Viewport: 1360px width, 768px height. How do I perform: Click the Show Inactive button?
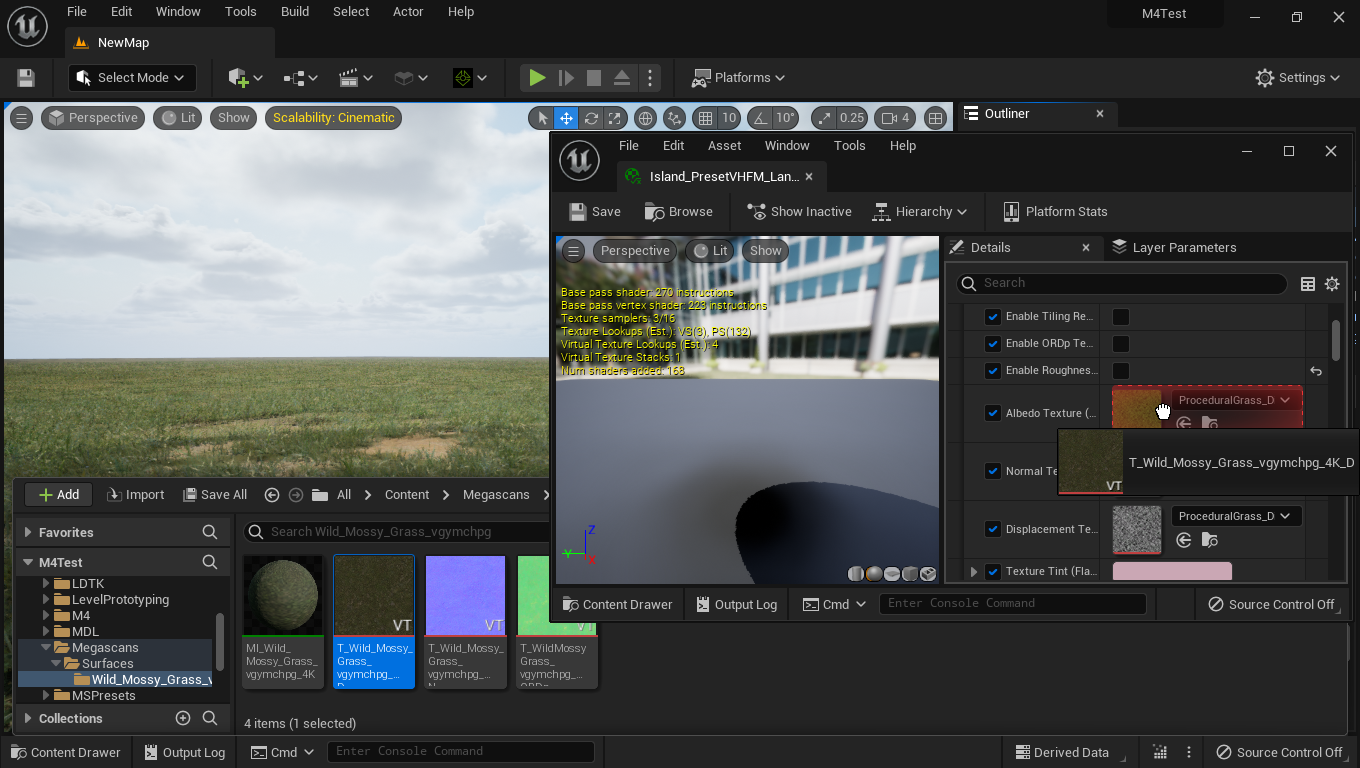[x=799, y=212]
